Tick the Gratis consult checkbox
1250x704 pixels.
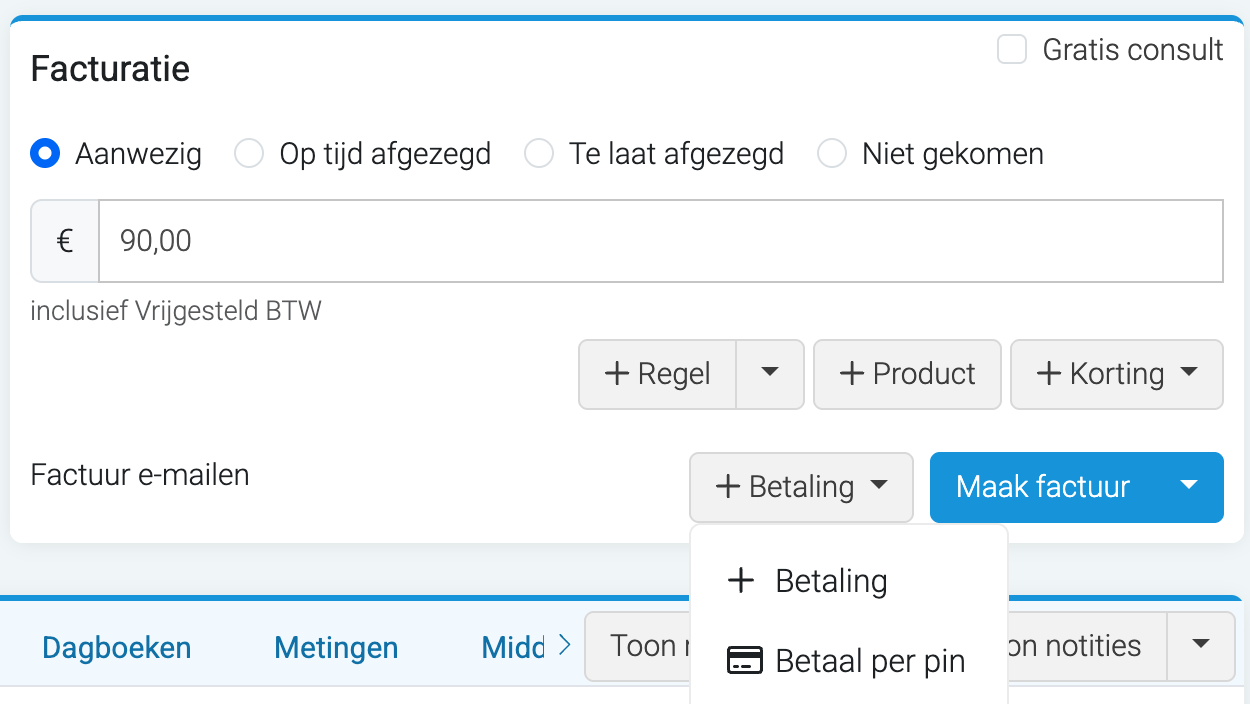tap(1012, 49)
